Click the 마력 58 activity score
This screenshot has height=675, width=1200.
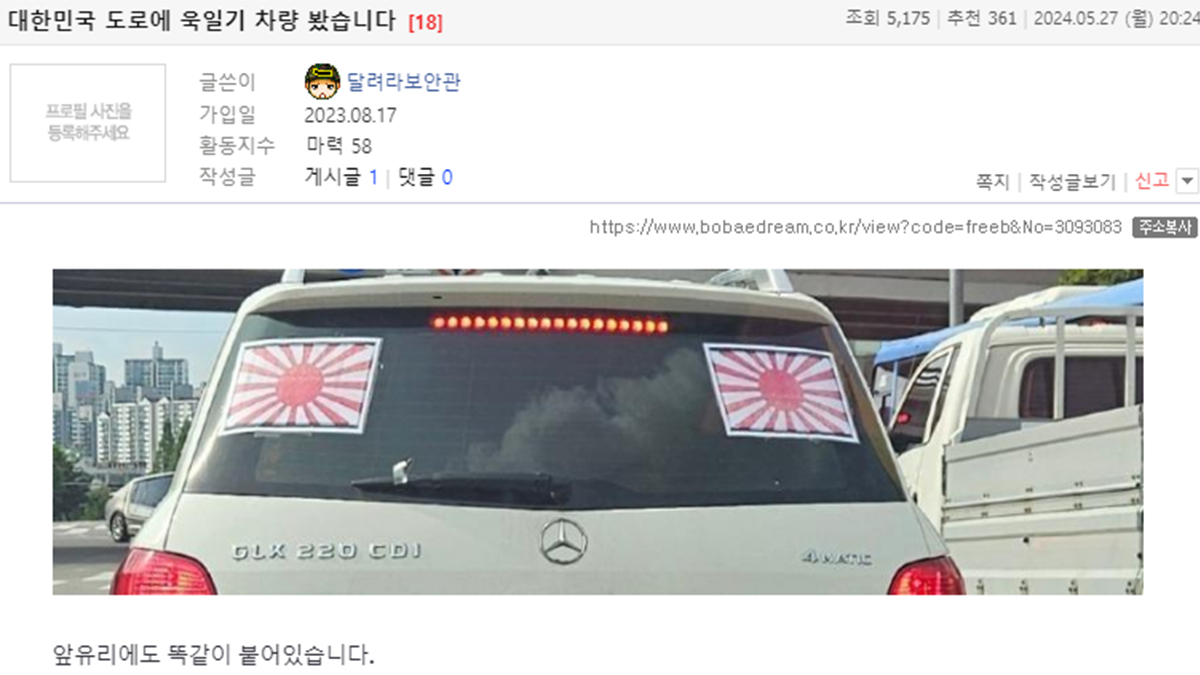coord(339,146)
